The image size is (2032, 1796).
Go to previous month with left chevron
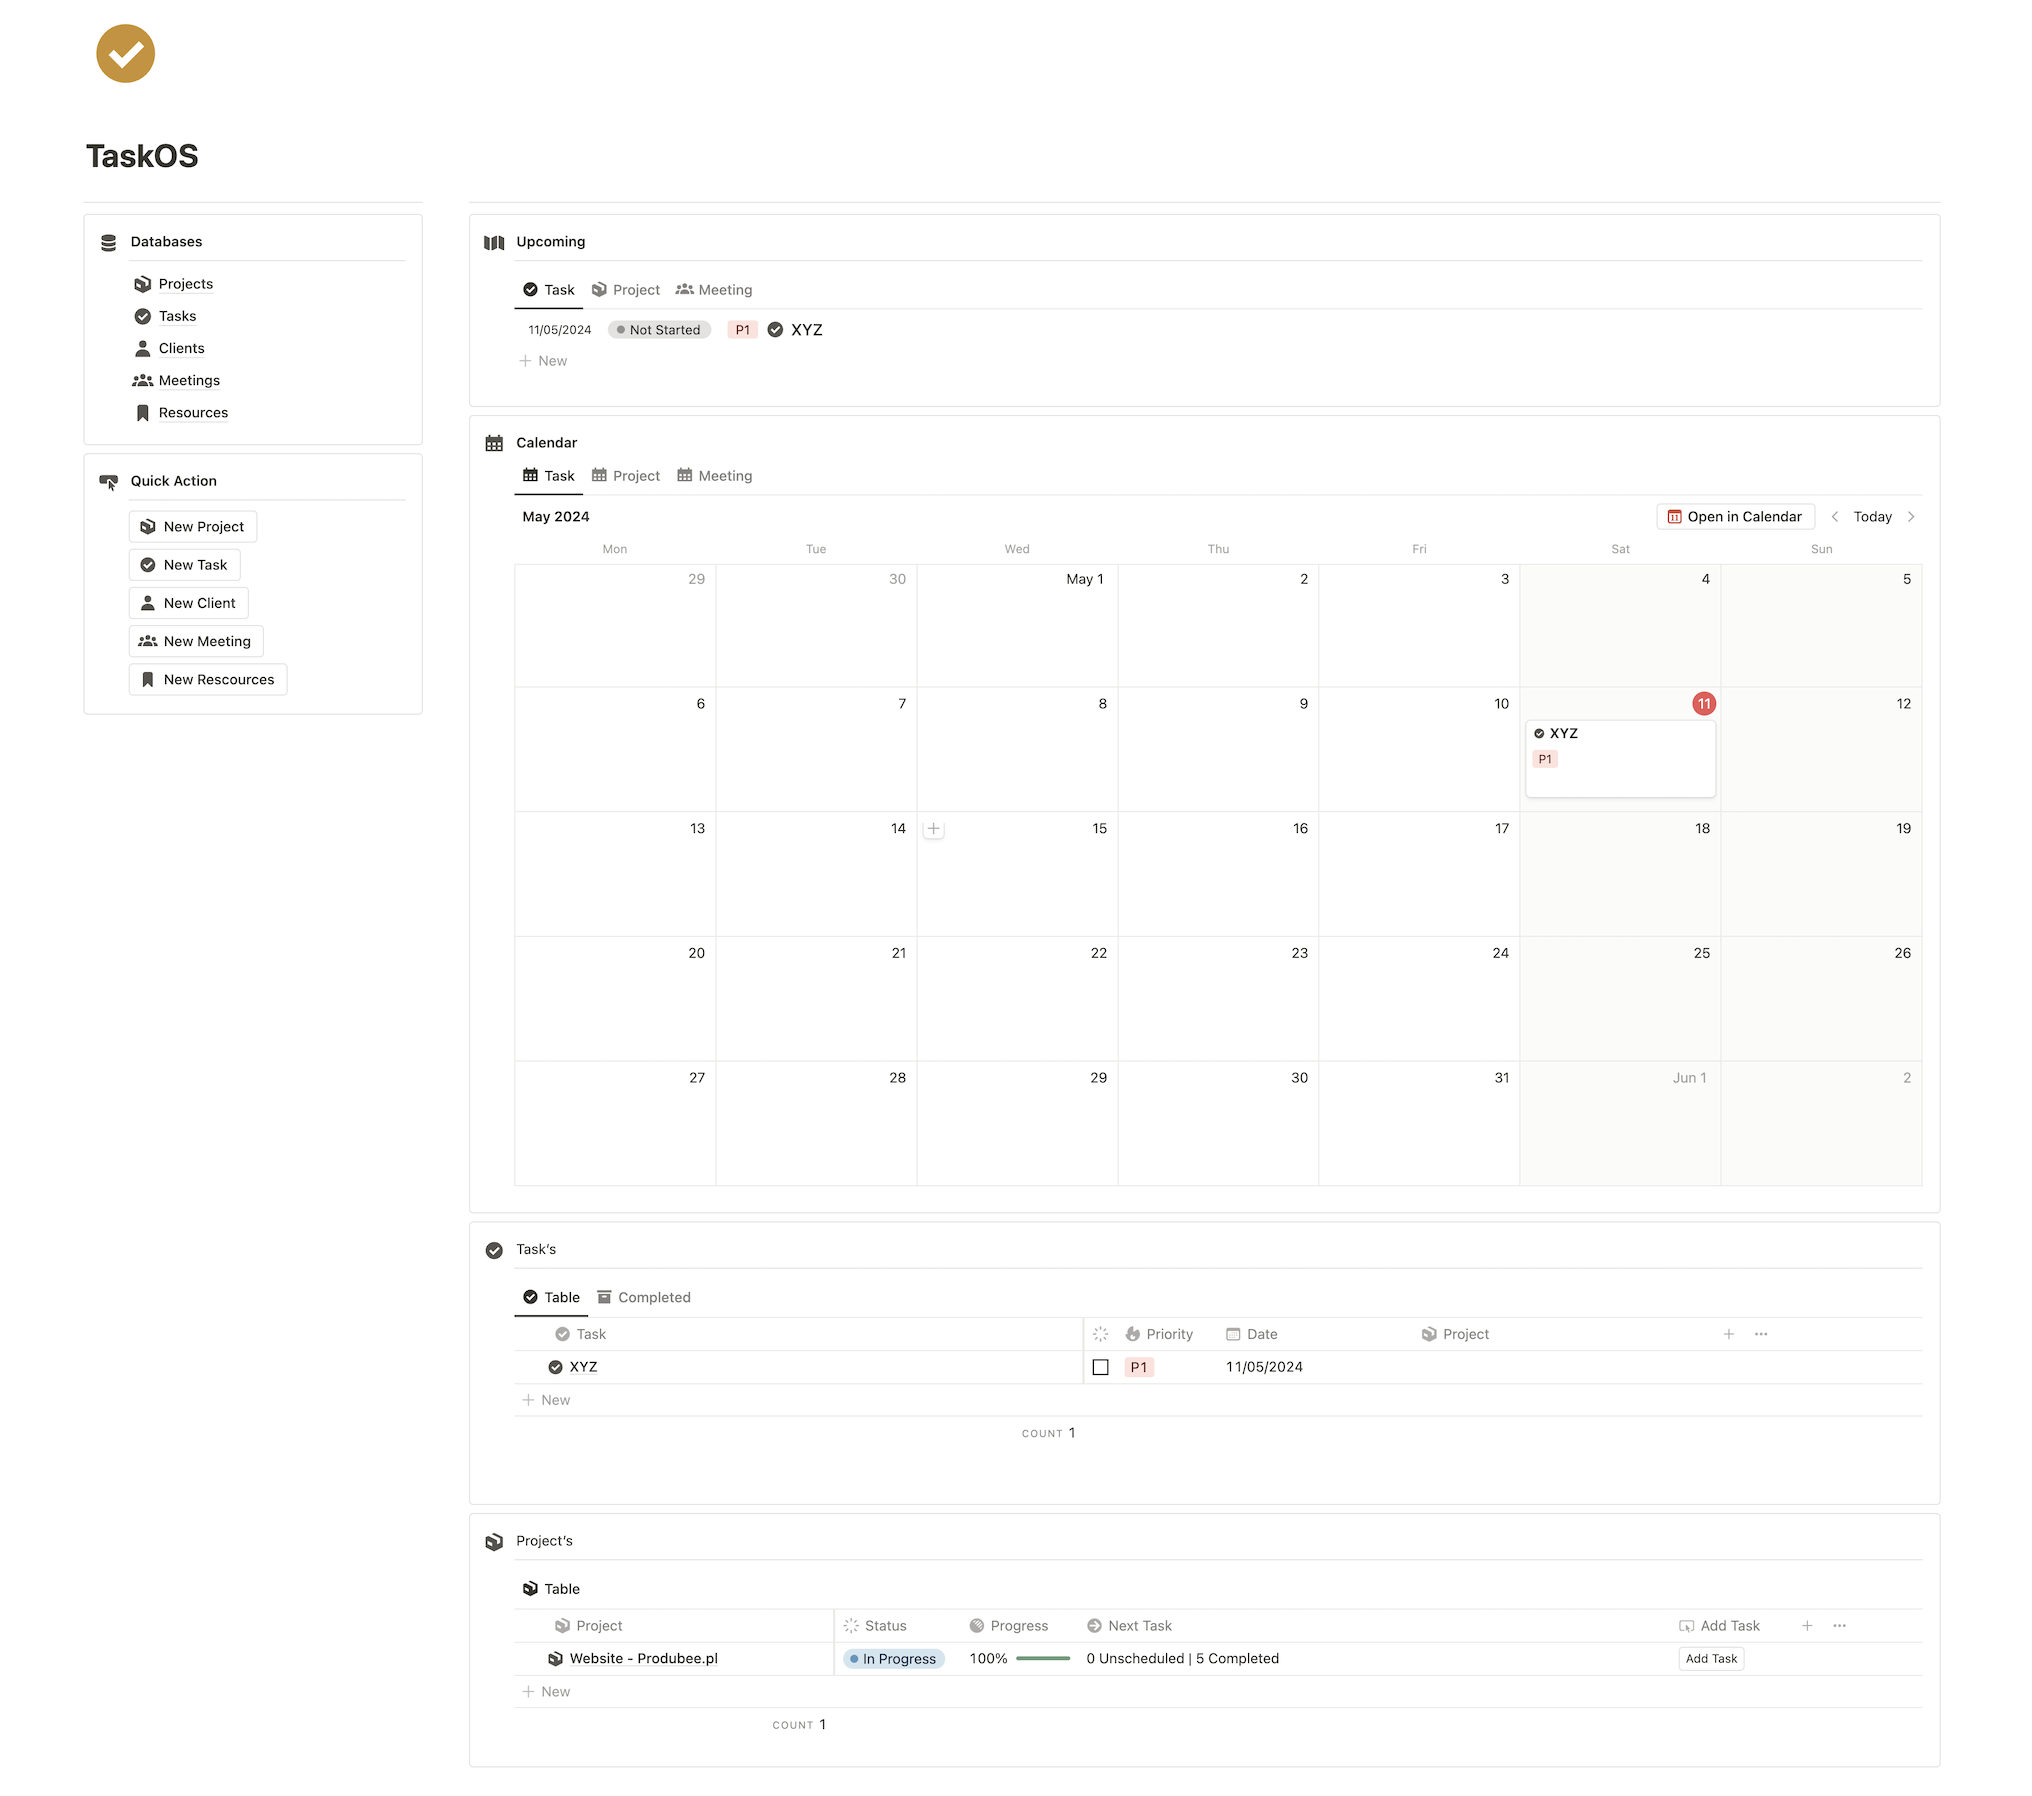pyautogui.click(x=1835, y=517)
